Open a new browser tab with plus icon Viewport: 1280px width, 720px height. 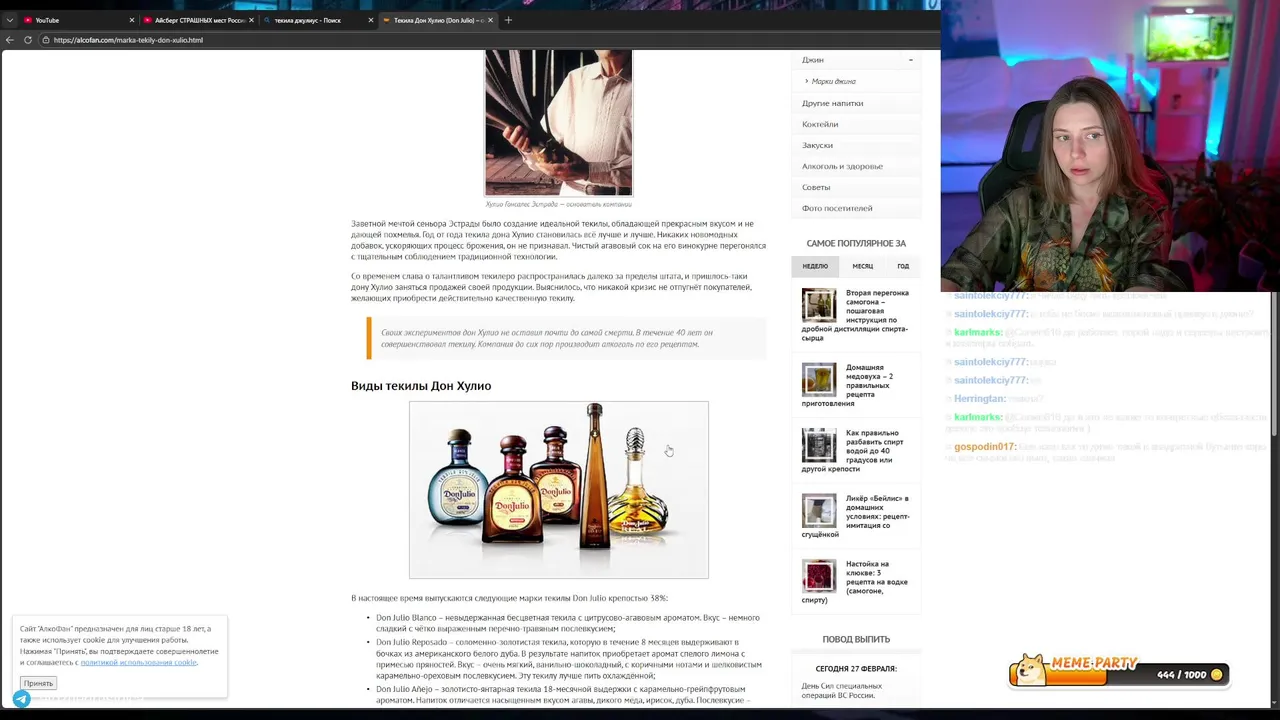(x=508, y=20)
